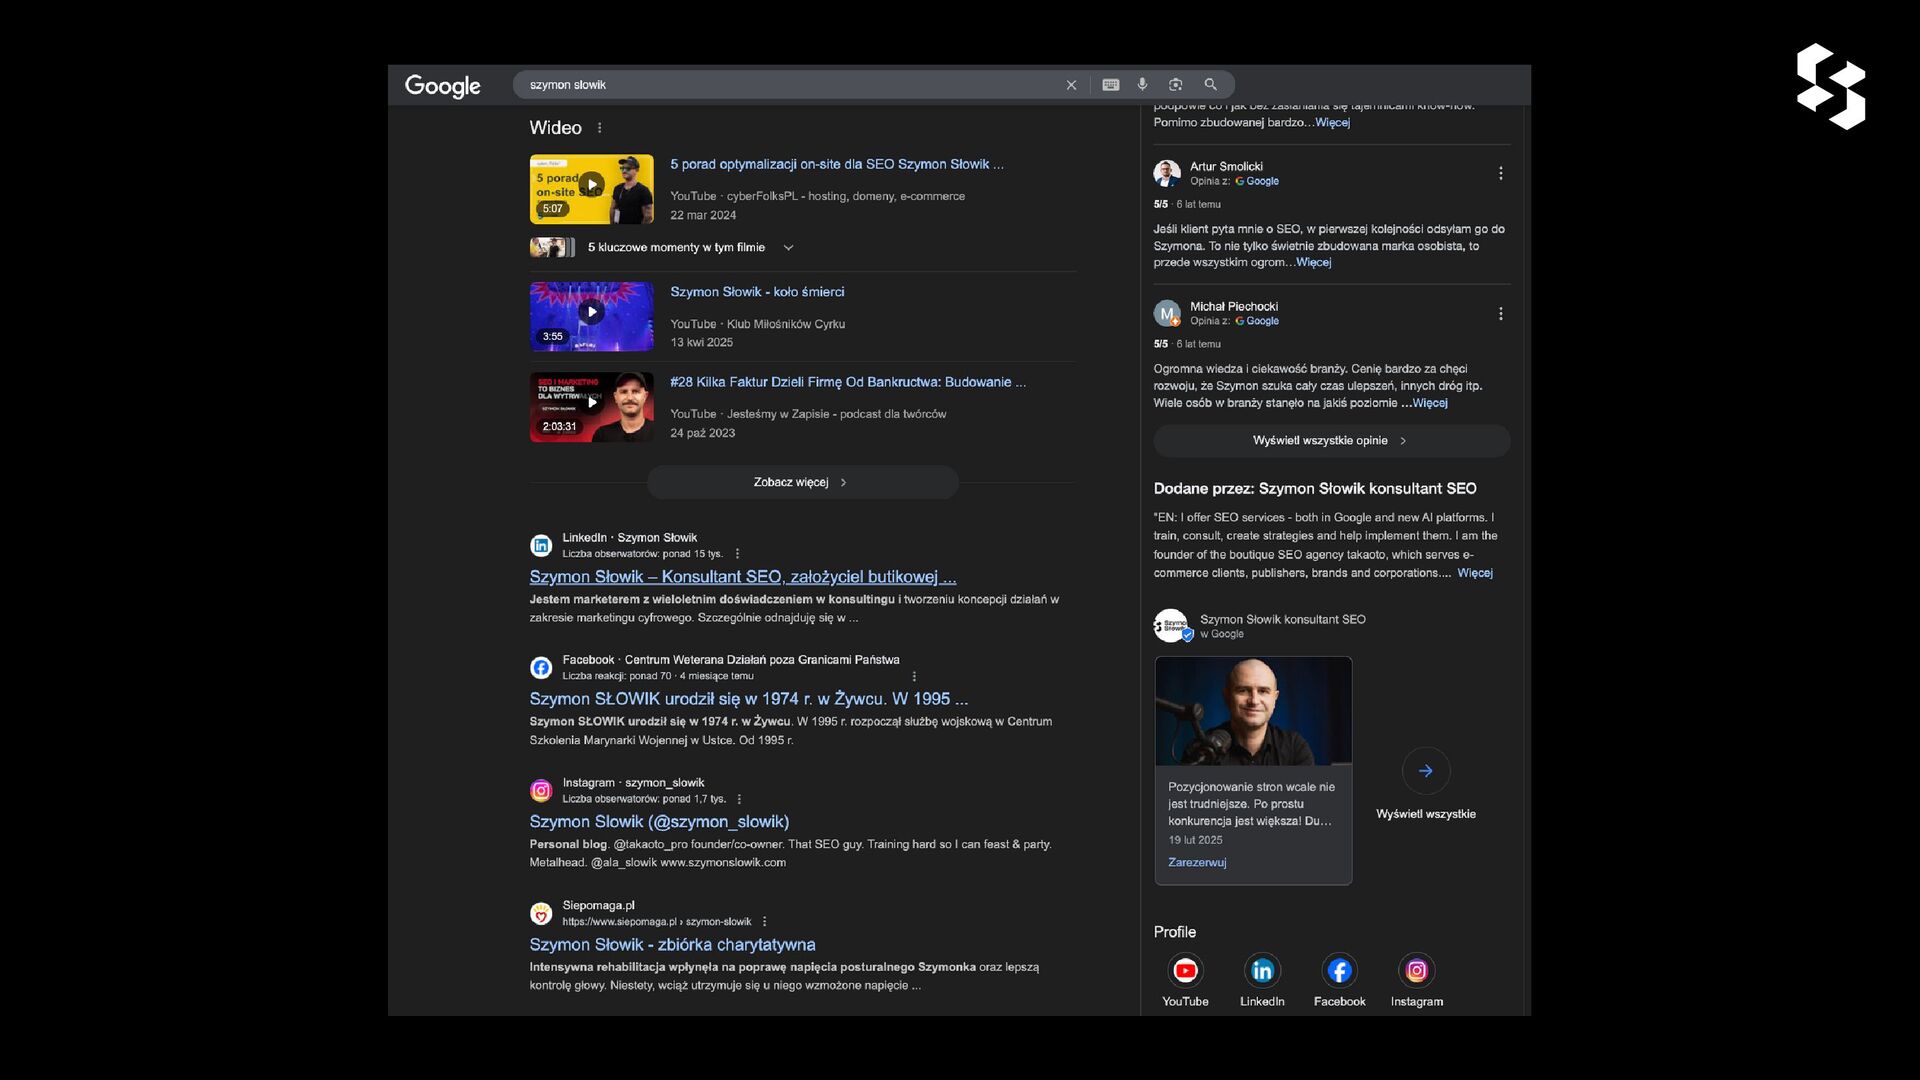Open the Facebook profile icon
This screenshot has height=1080, width=1920.
tap(1339, 970)
